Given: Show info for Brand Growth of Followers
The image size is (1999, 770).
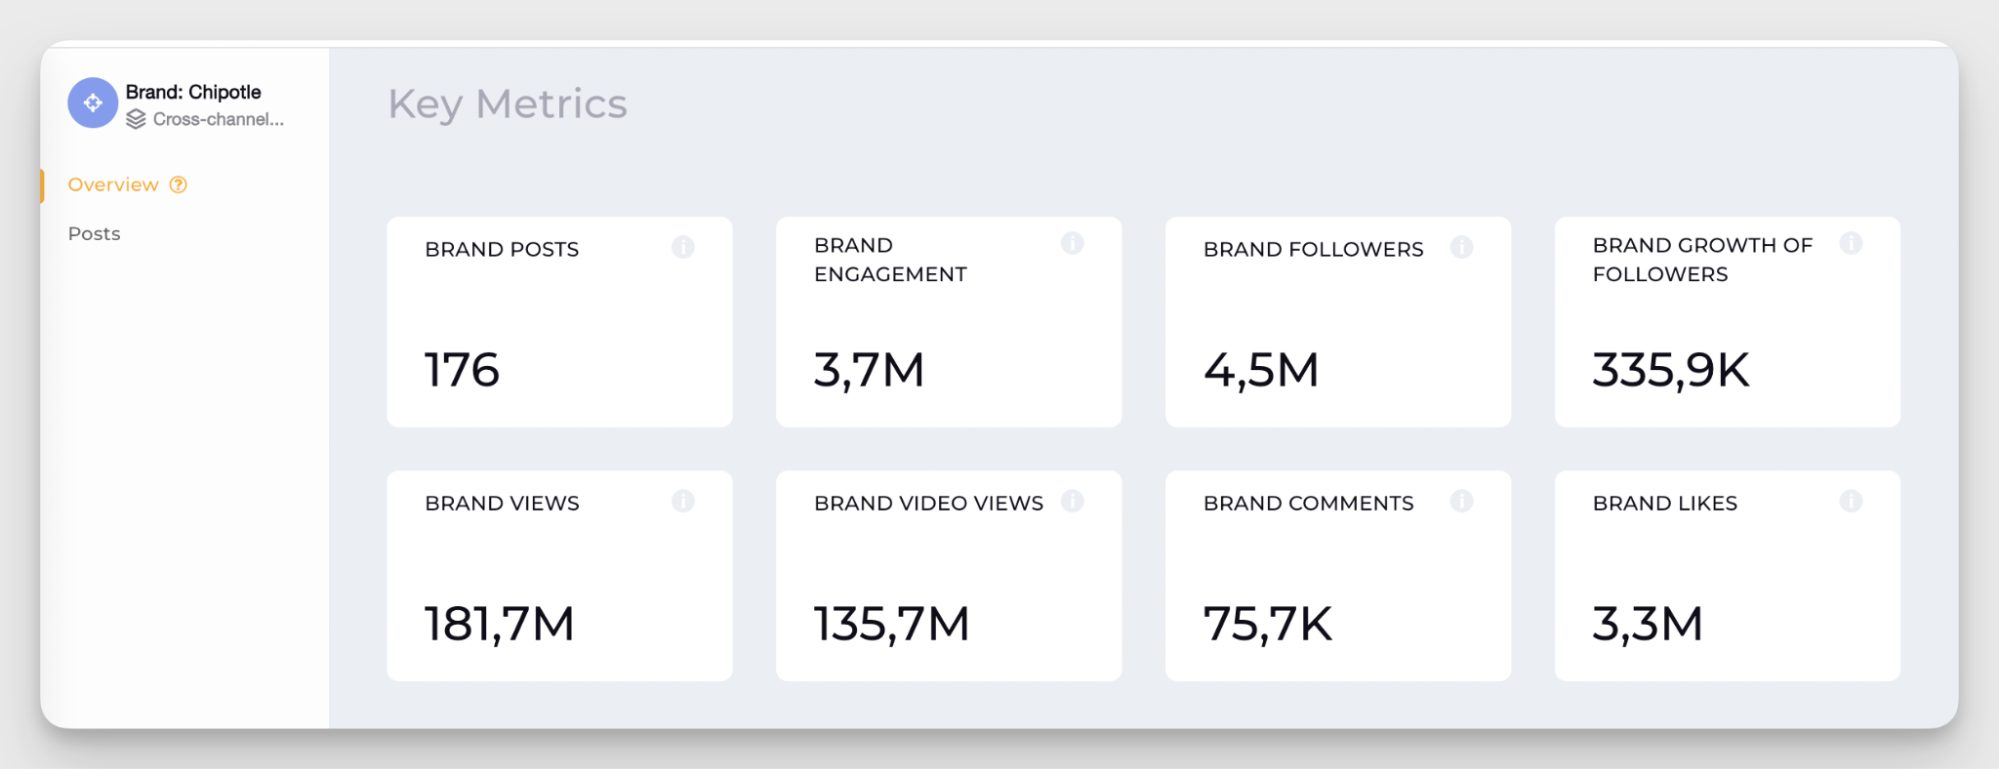Looking at the screenshot, I should (1851, 243).
